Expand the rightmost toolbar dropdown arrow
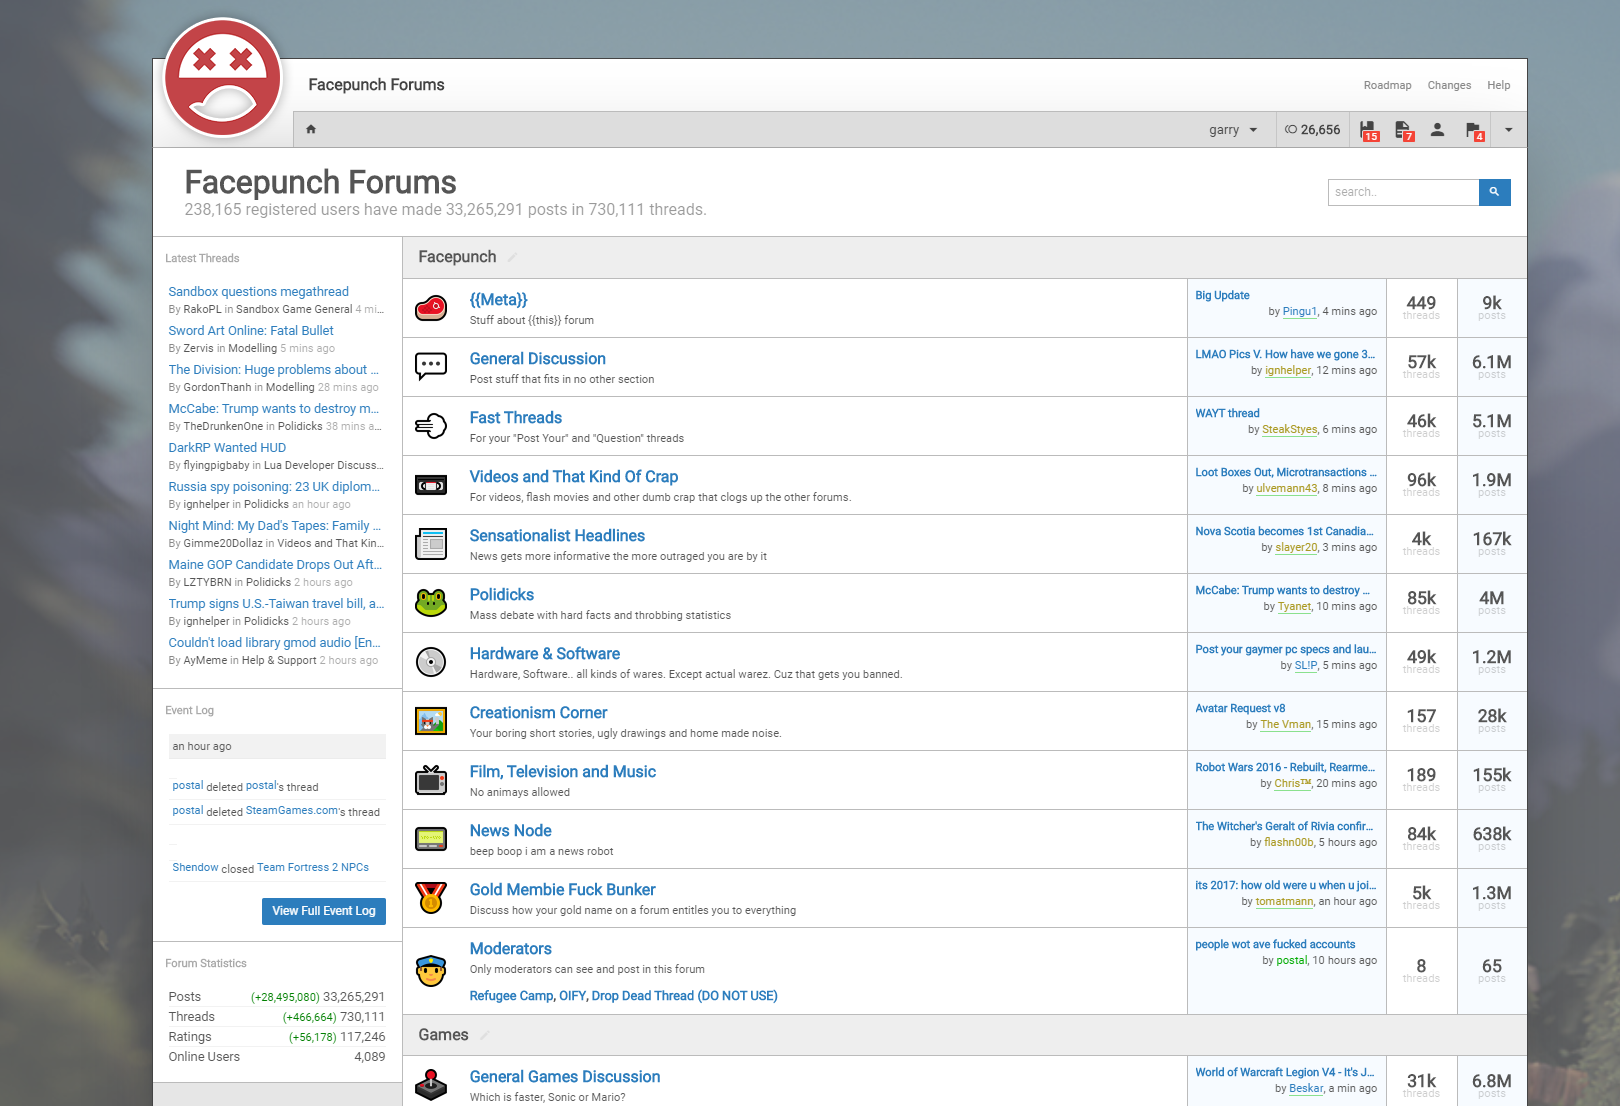 1509,130
